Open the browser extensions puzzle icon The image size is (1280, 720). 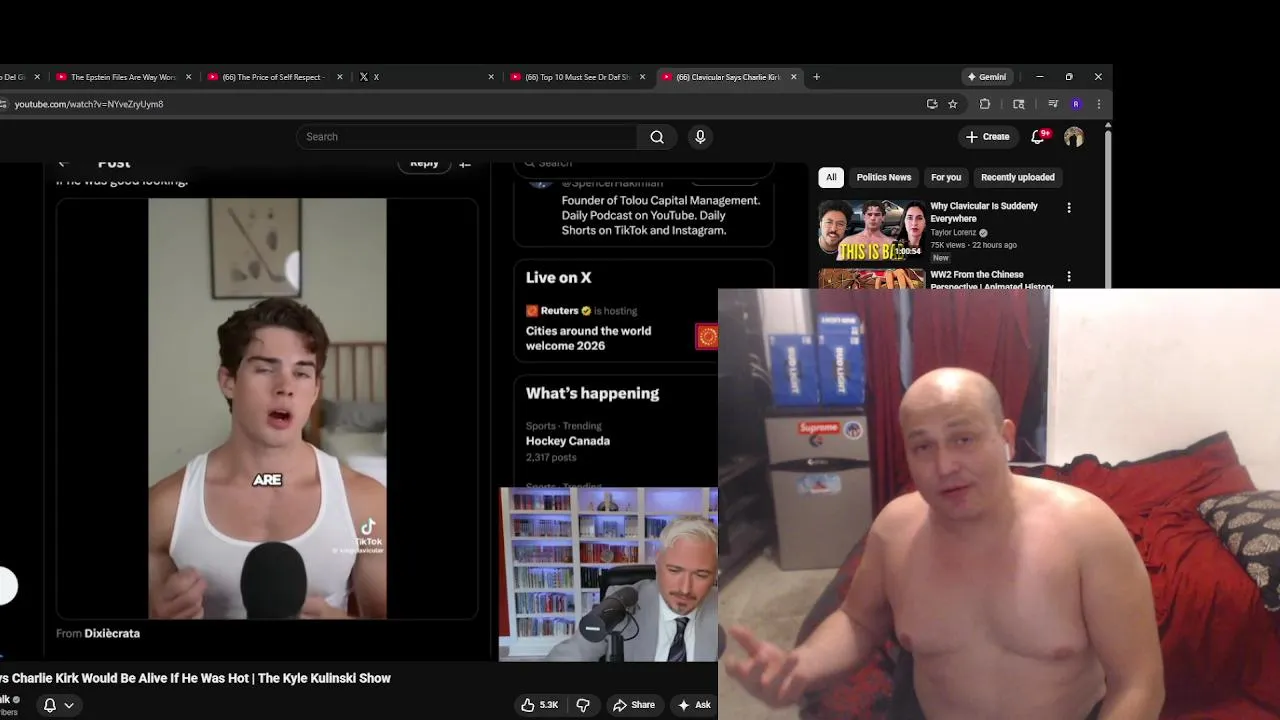985,104
